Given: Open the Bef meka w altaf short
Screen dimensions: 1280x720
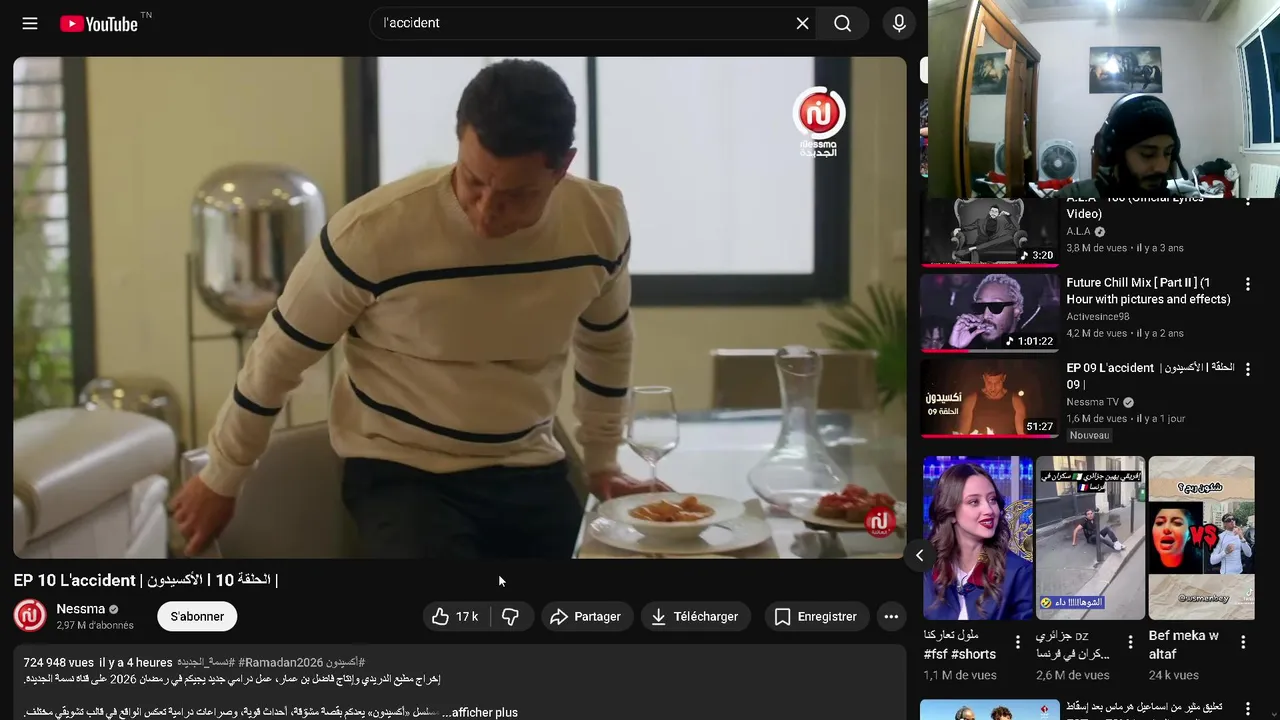Looking at the screenshot, I should point(1201,538).
